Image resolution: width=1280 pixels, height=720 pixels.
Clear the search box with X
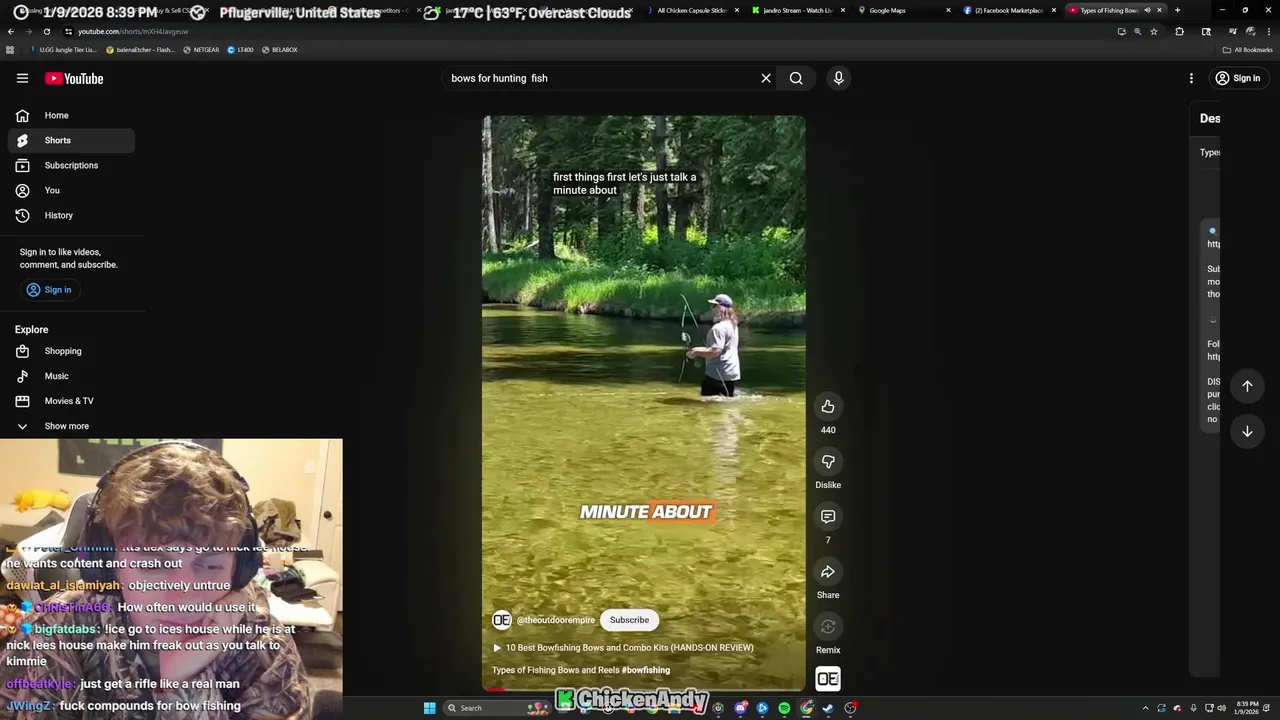tap(766, 78)
